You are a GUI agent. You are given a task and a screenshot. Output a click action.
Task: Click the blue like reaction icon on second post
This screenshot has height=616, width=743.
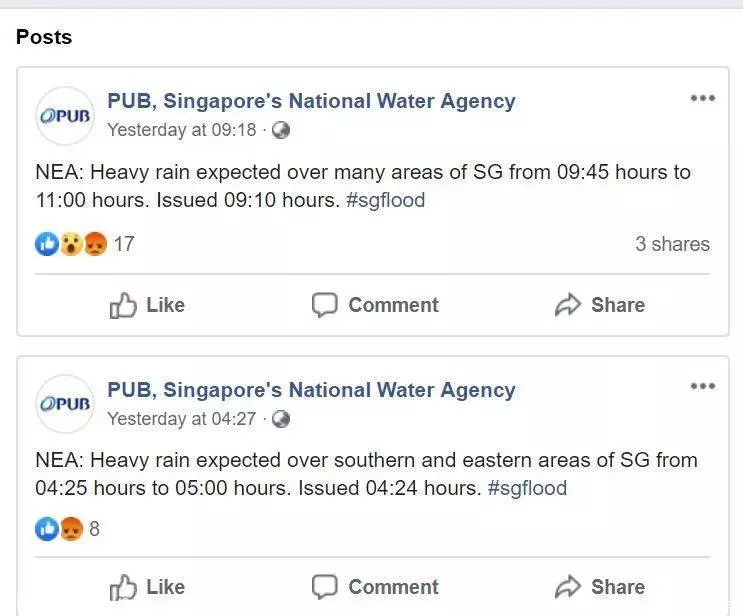click(x=47, y=529)
